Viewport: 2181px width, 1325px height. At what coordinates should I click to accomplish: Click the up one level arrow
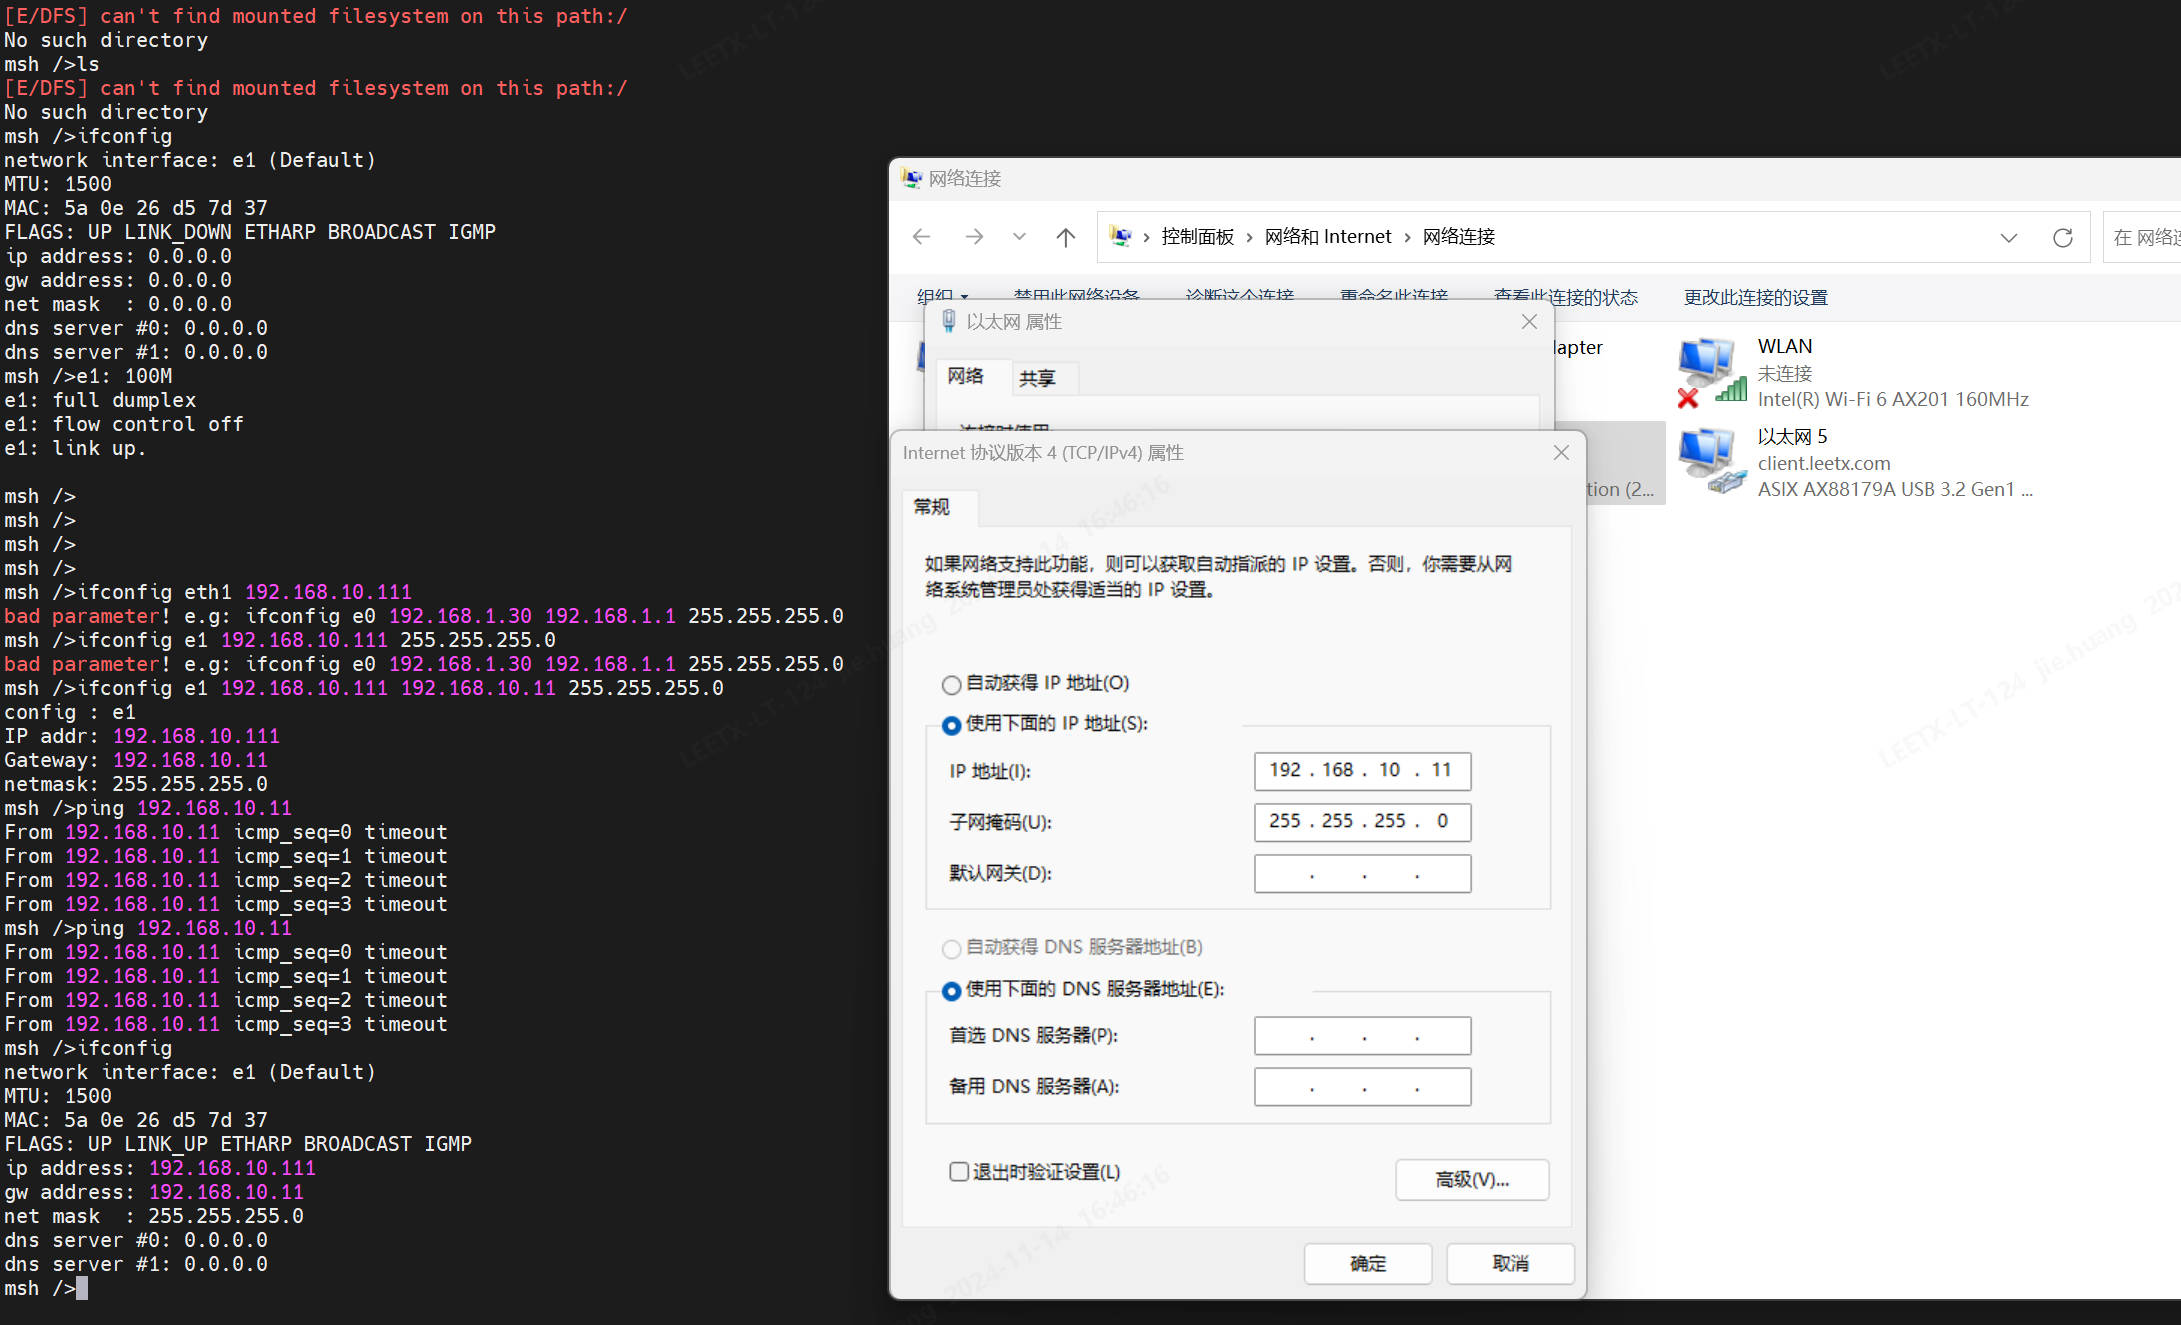[1066, 237]
